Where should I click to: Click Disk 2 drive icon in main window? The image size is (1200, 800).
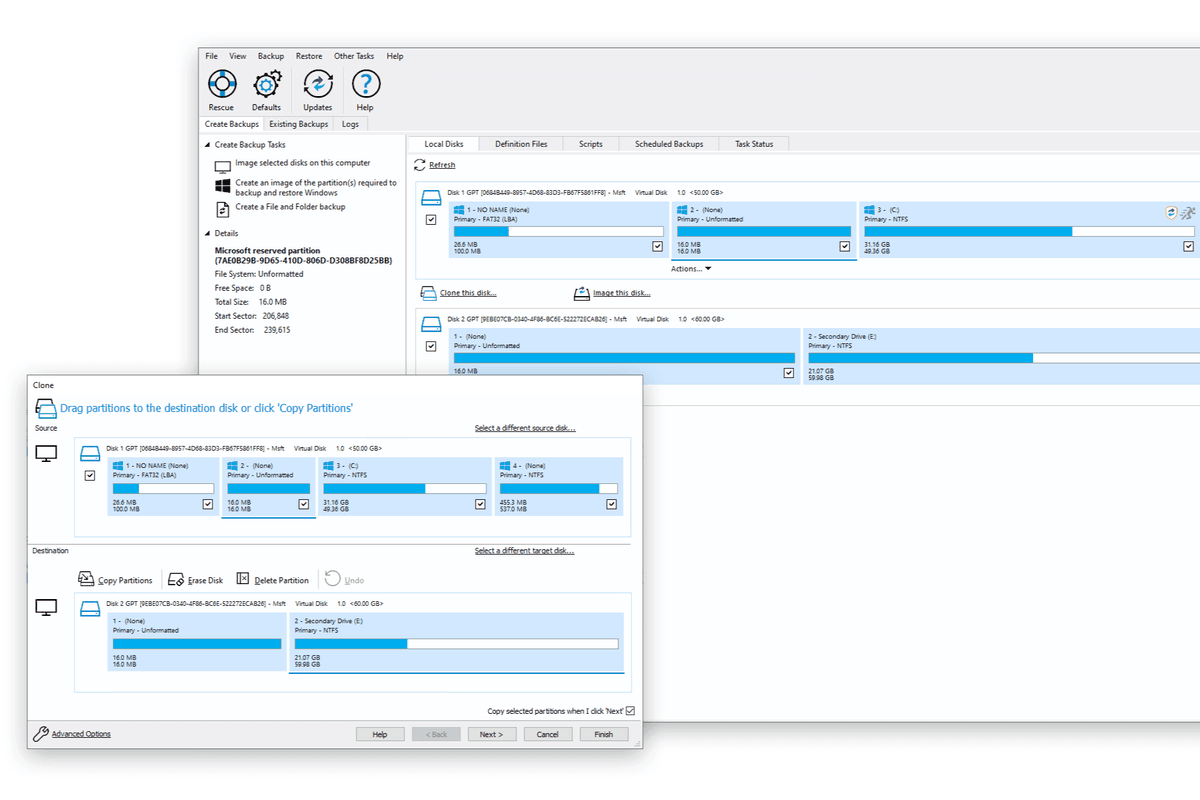(431, 324)
